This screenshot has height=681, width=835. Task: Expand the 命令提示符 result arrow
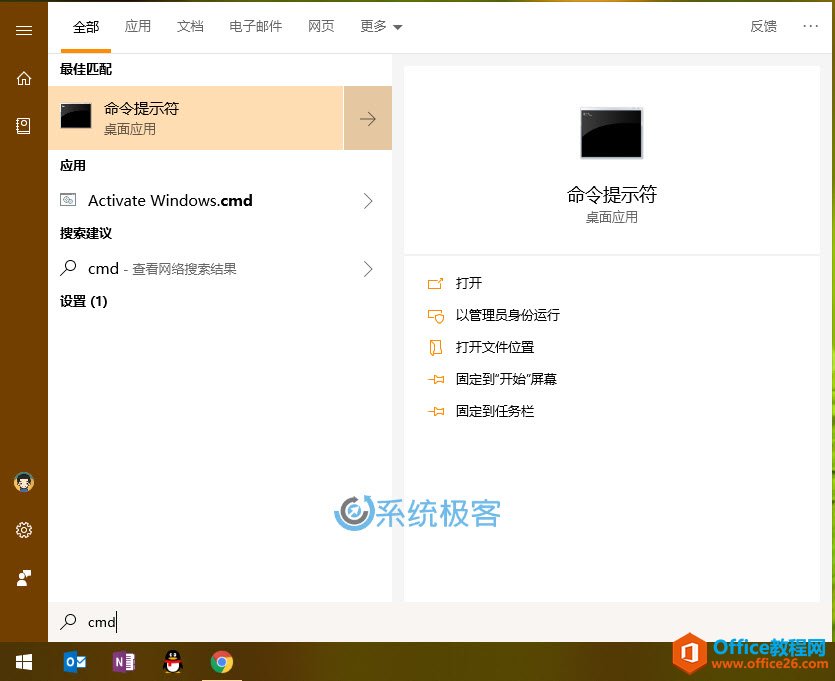[x=368, y=118]
